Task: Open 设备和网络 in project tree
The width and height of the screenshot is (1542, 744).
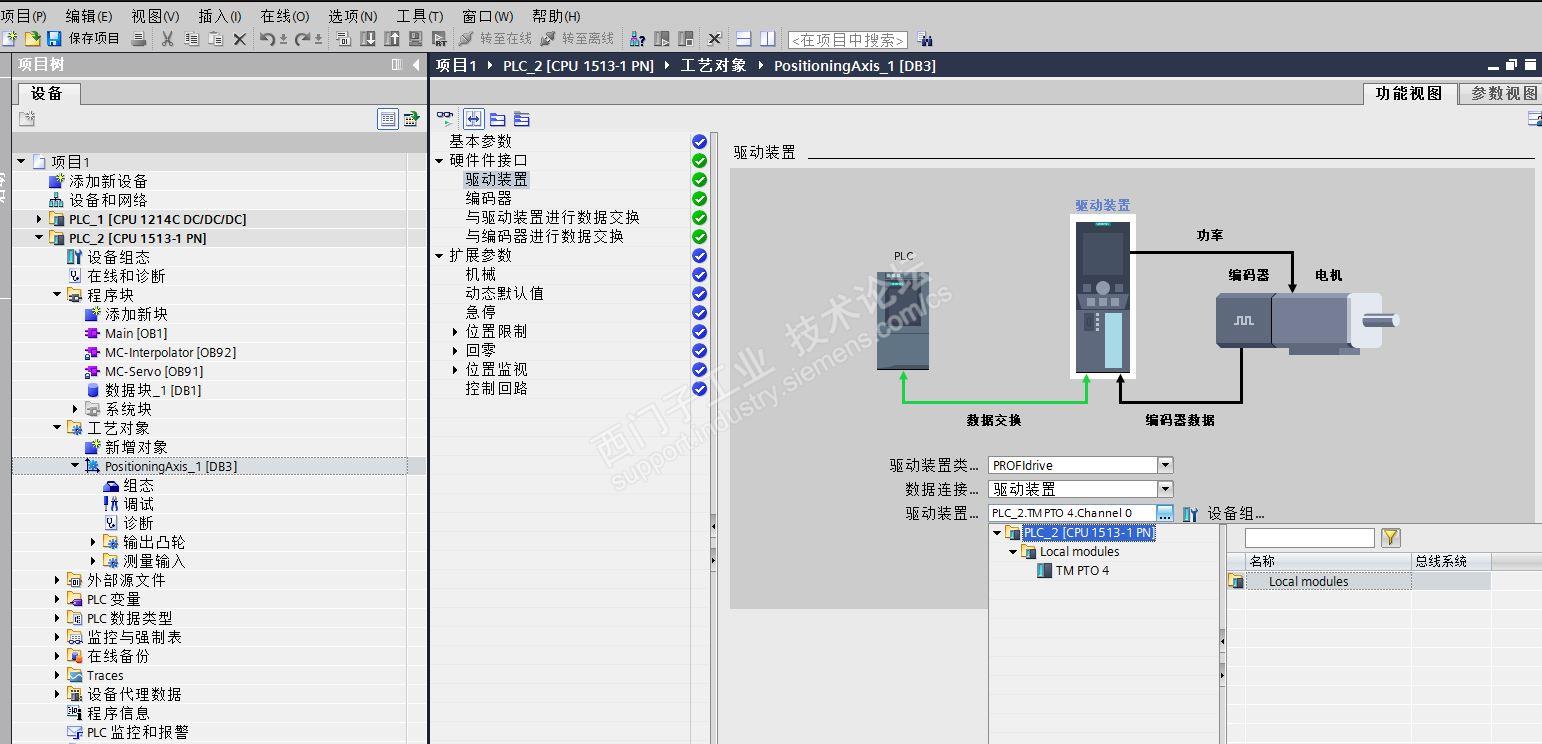Action: pyautogui.click(x=108, y=200)
